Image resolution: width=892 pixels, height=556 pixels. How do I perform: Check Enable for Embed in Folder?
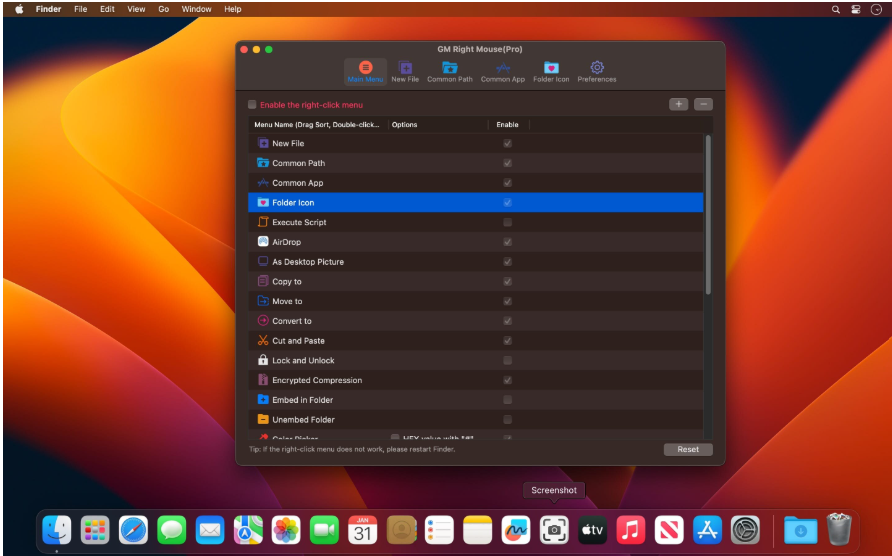click(507, 400)
